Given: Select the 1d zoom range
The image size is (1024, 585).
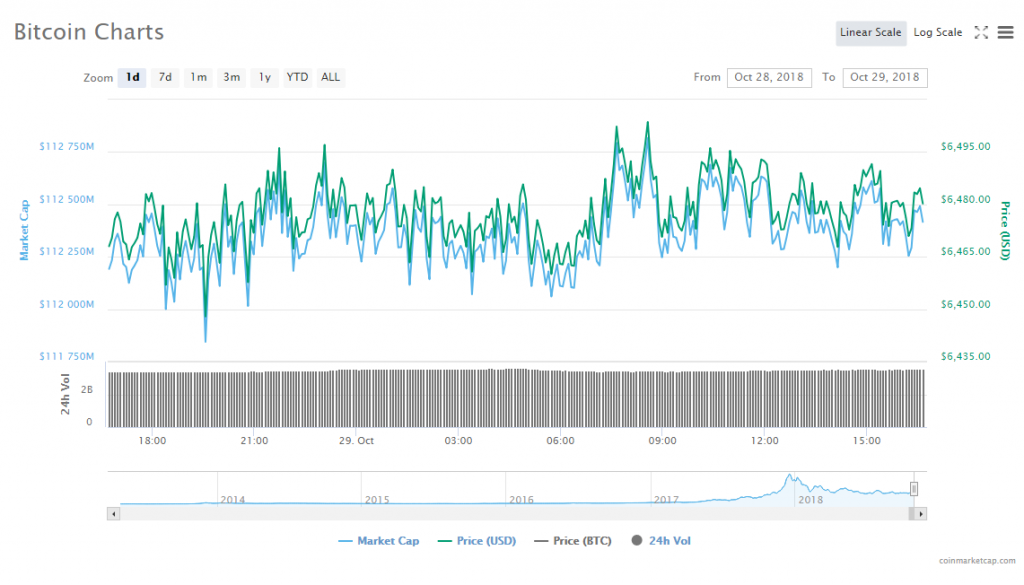Looking at the screenshot, I should click(132, 78).
